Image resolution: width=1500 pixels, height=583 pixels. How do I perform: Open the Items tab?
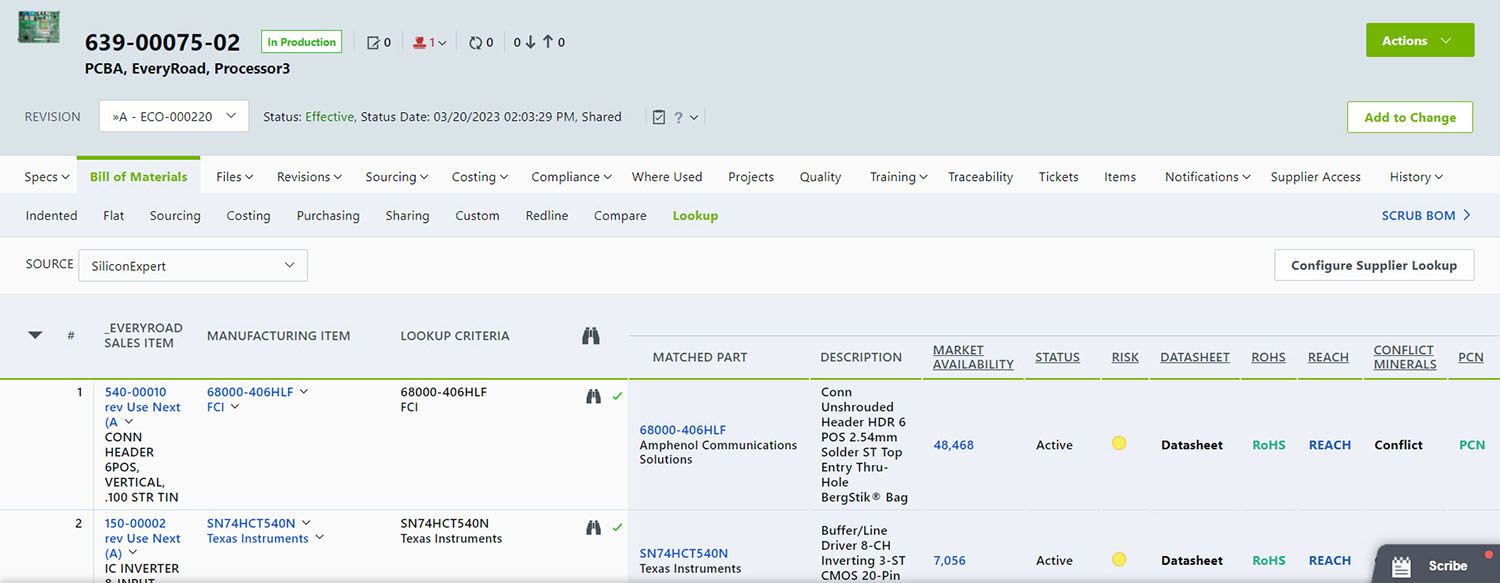pos(1120,177)
